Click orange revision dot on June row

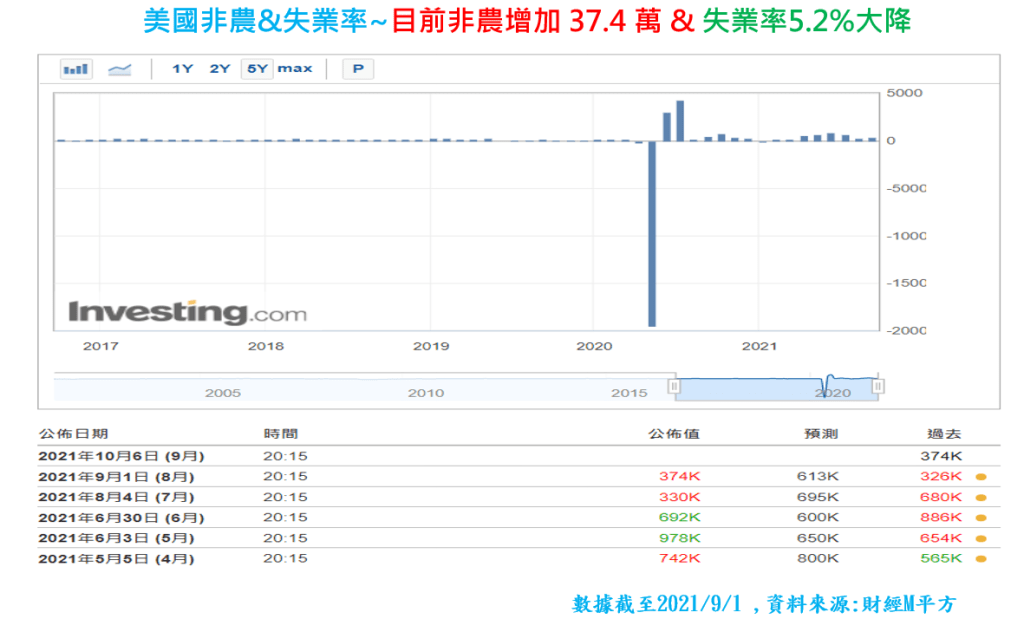pos(981,518)
